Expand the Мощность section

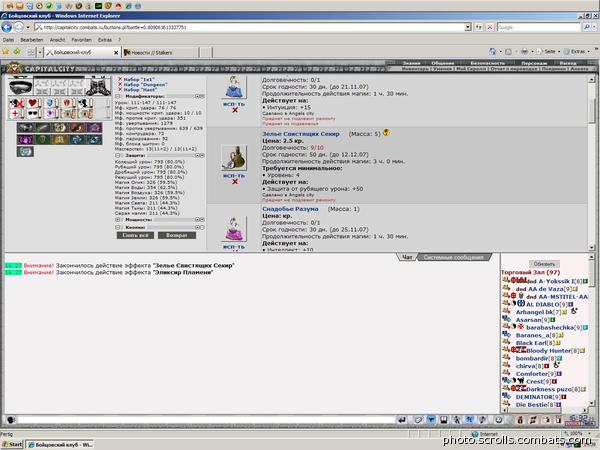[x=118, y=220]
